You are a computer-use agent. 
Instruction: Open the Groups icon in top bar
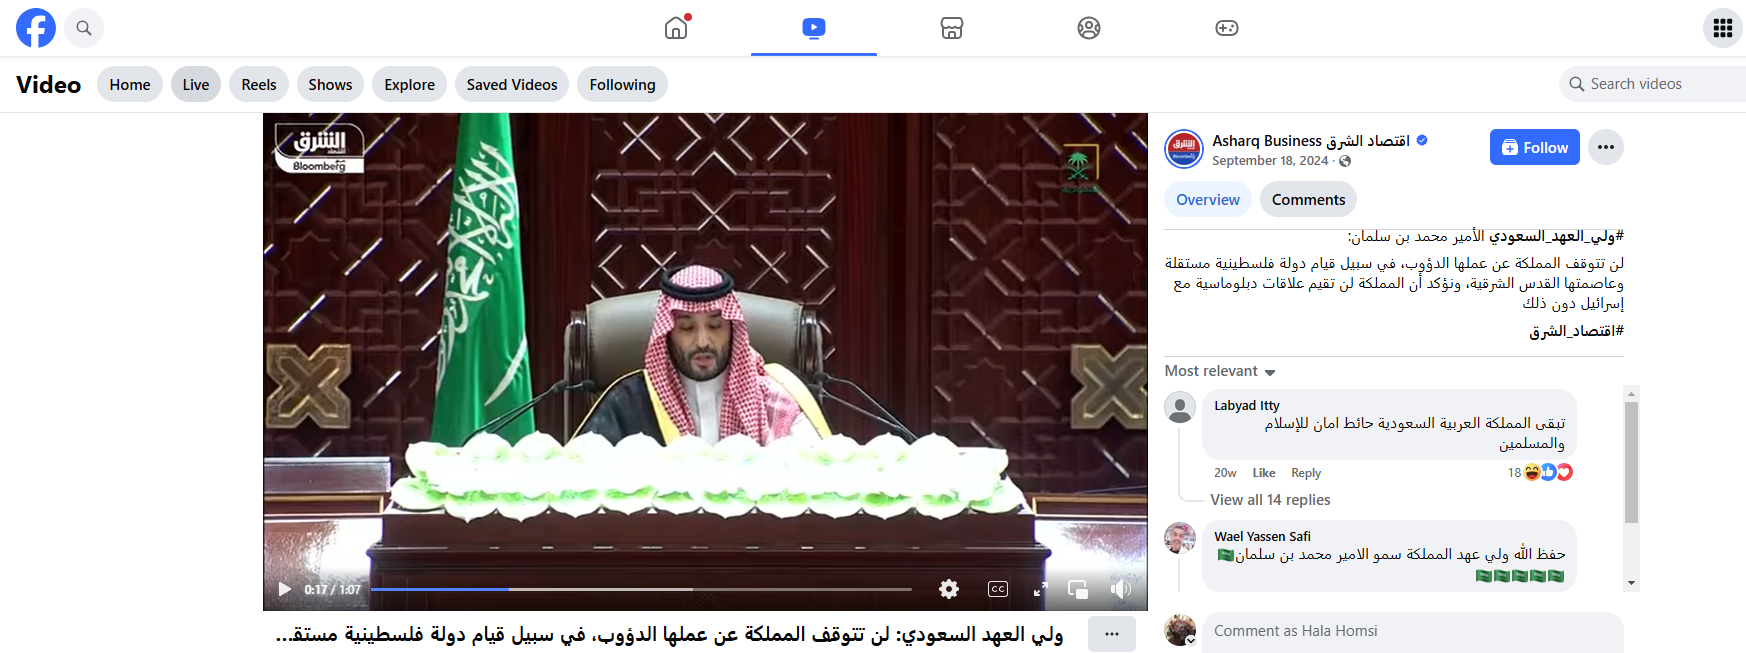click(1089, 28)
